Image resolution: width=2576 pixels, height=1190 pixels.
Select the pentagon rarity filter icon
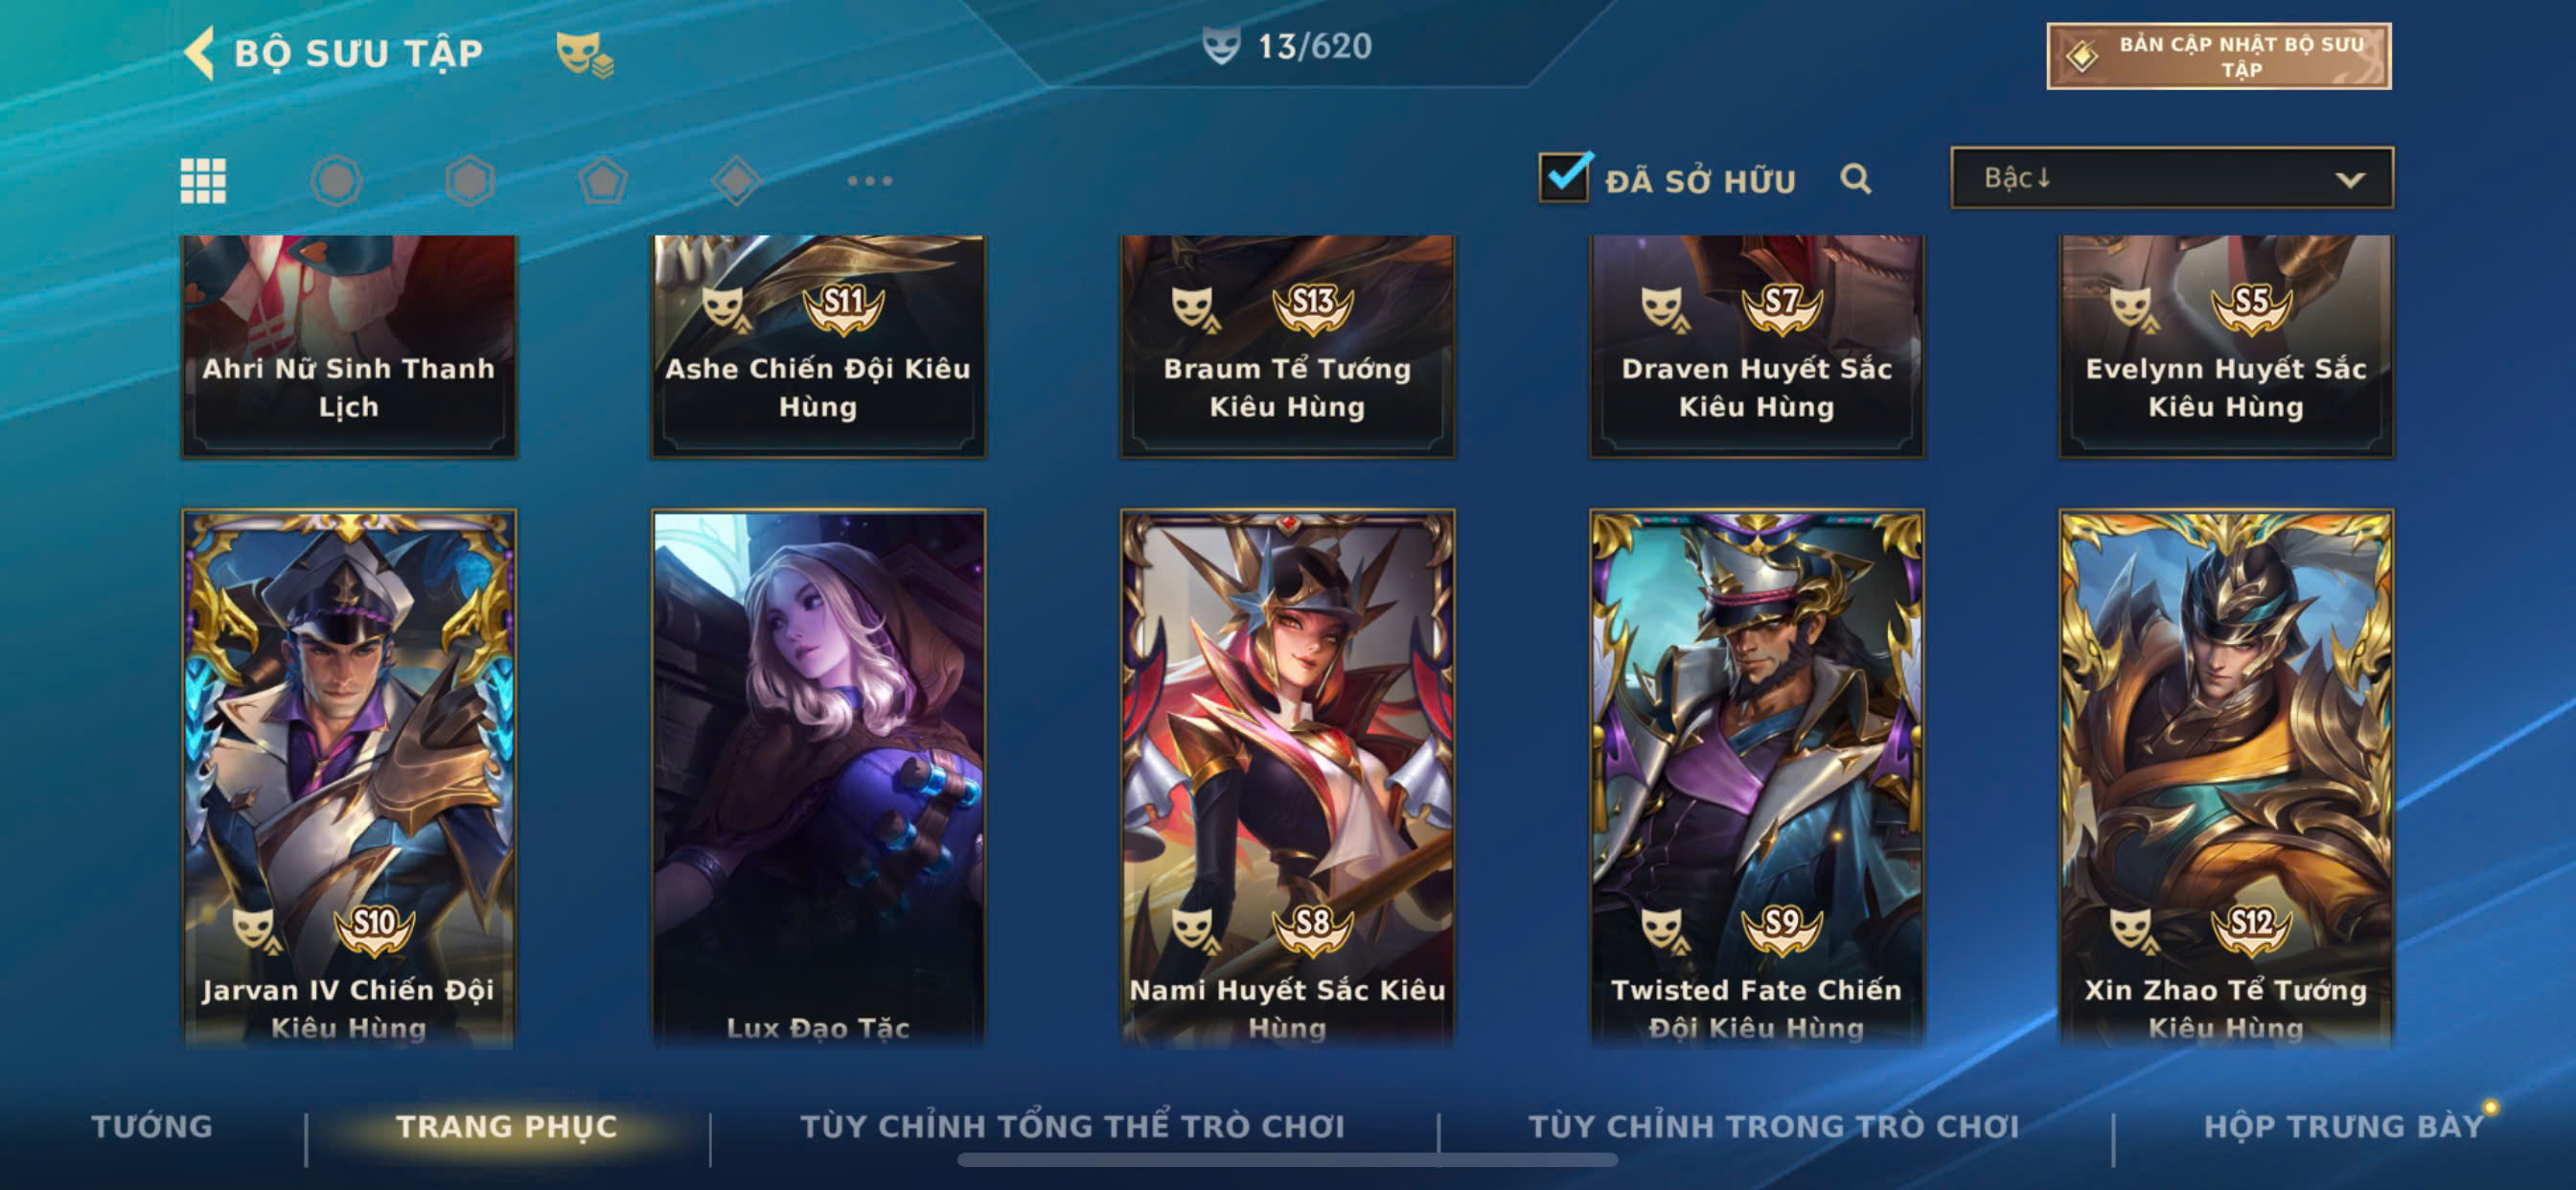(603, 181)
